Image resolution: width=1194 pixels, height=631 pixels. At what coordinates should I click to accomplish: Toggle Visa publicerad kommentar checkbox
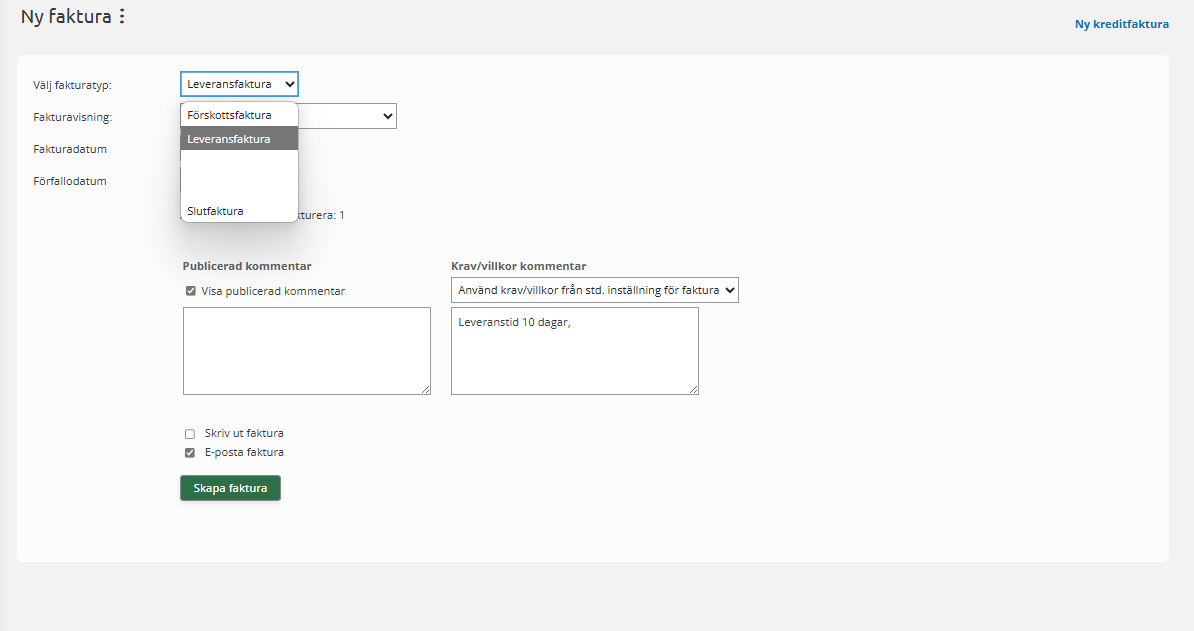(x=190, y=291)
